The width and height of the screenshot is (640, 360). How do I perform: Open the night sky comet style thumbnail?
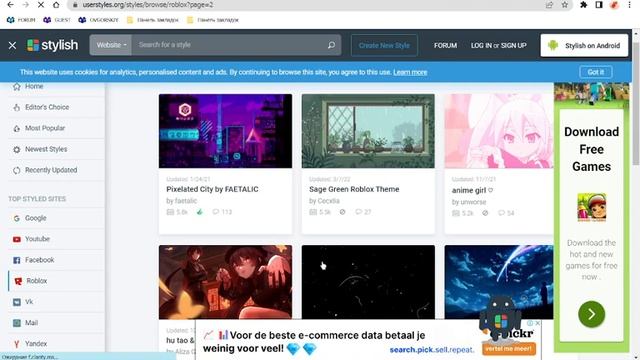(499, 282)
